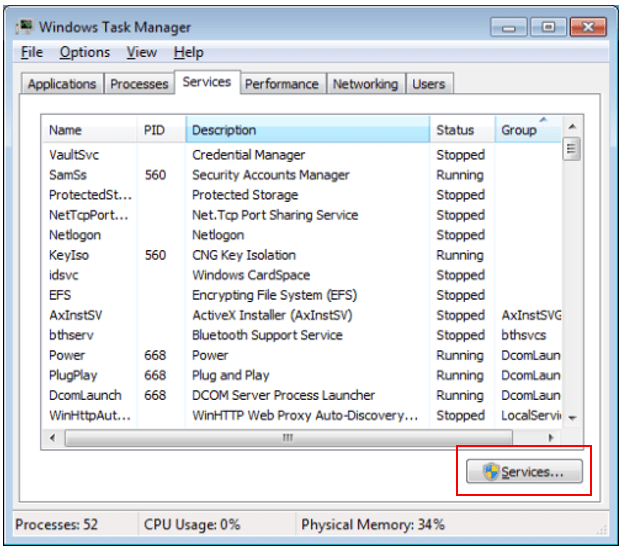Switch to the Performance tab
The width and height of the screenshot is (625, 551).
(282, 84)
